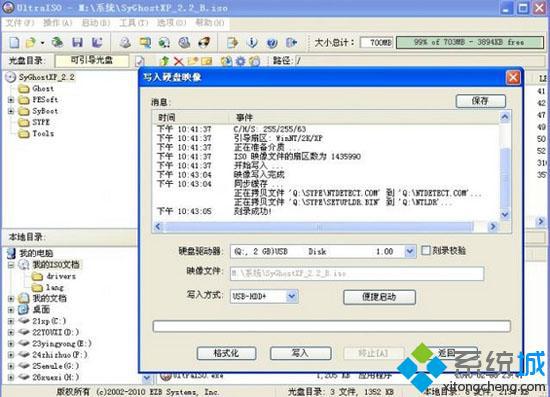Click the 映像写入完成 log entry
The image size is (550, 397).
coord(259,175)
